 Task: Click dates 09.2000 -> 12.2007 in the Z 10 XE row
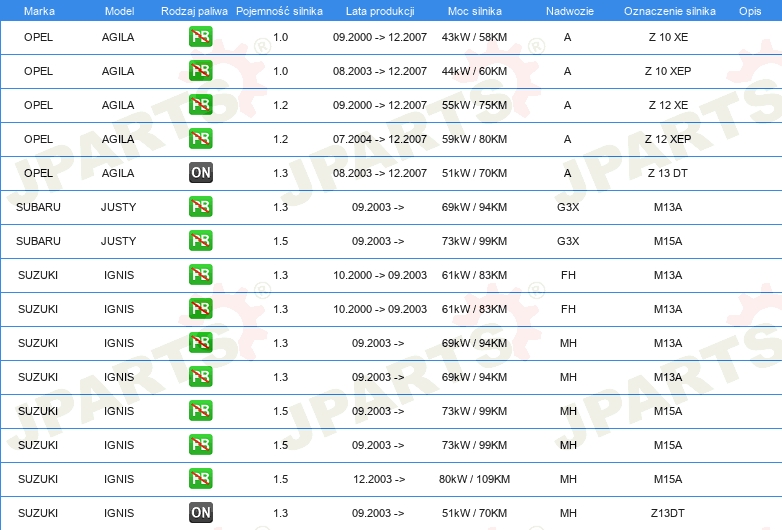click(380, 37)
